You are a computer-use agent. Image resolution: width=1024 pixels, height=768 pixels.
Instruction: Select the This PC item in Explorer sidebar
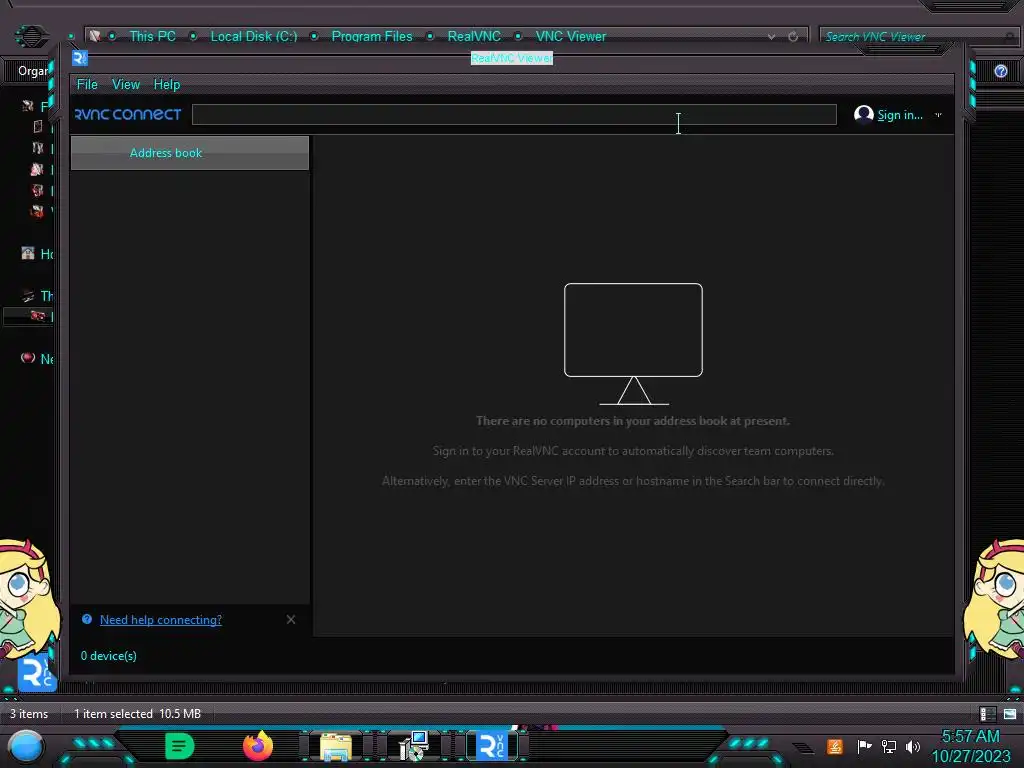click(x=37, y=296)
